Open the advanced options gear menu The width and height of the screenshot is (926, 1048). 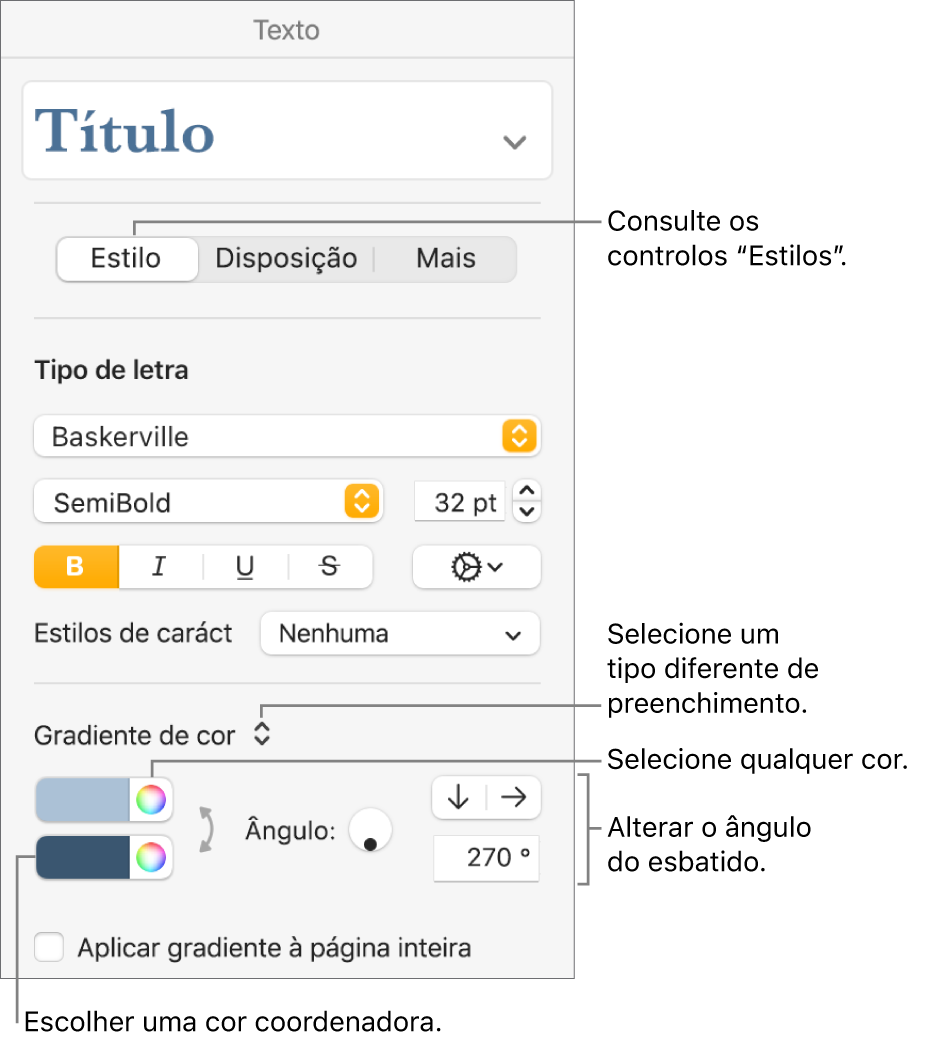(x=476, y=567)
